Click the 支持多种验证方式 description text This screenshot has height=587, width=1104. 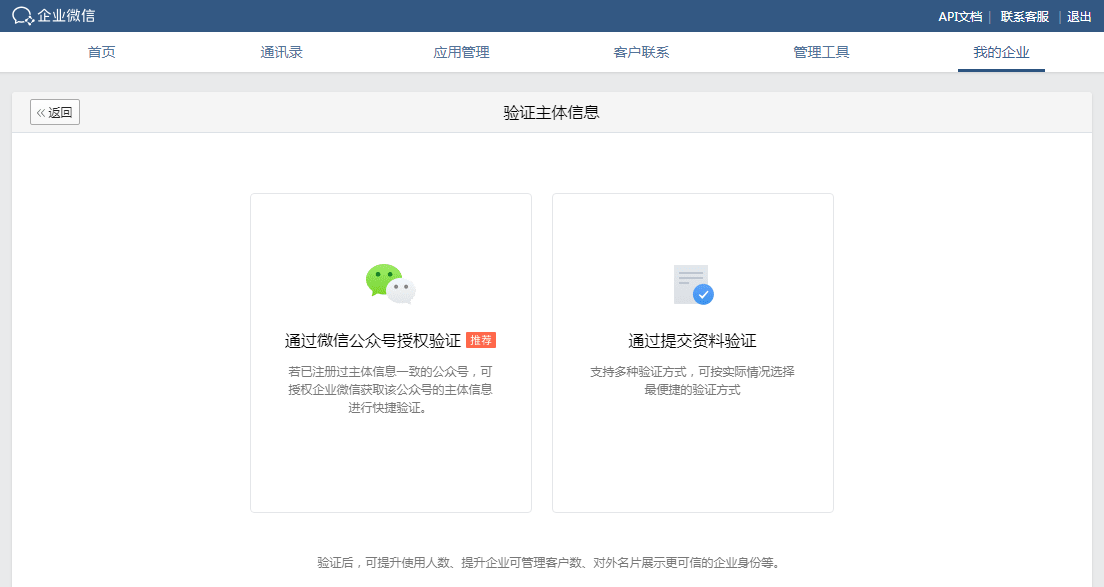[x=692, y=381]
